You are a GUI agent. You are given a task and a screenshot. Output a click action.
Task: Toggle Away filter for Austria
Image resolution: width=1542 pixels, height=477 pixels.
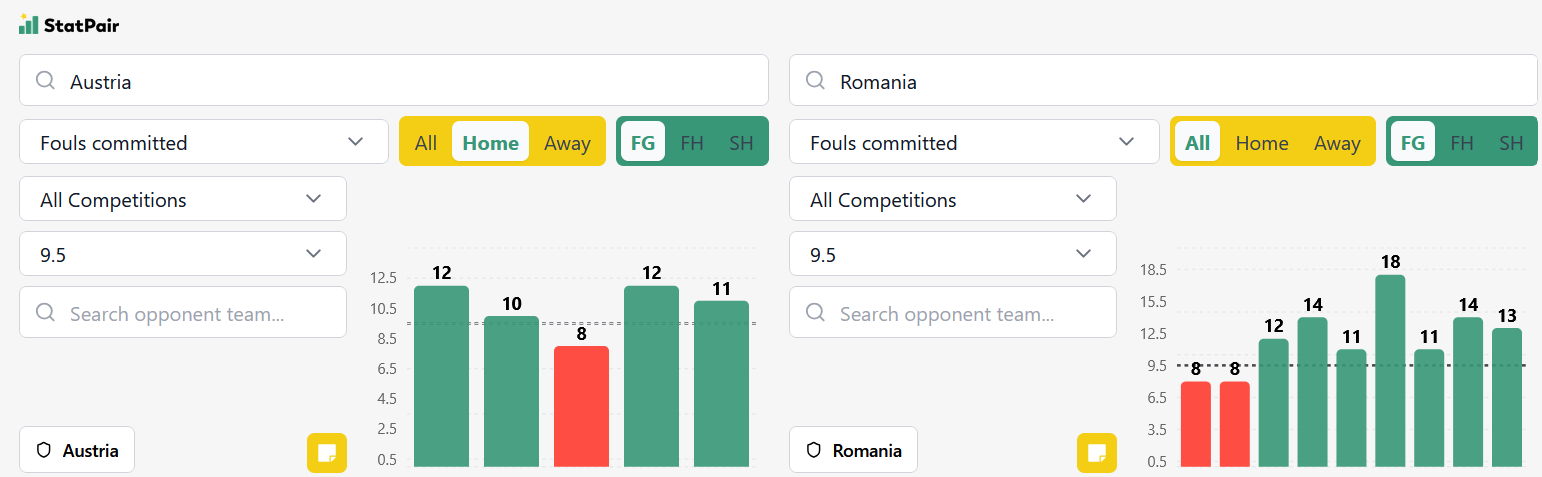pyautogui.click(x=567, y=142)
